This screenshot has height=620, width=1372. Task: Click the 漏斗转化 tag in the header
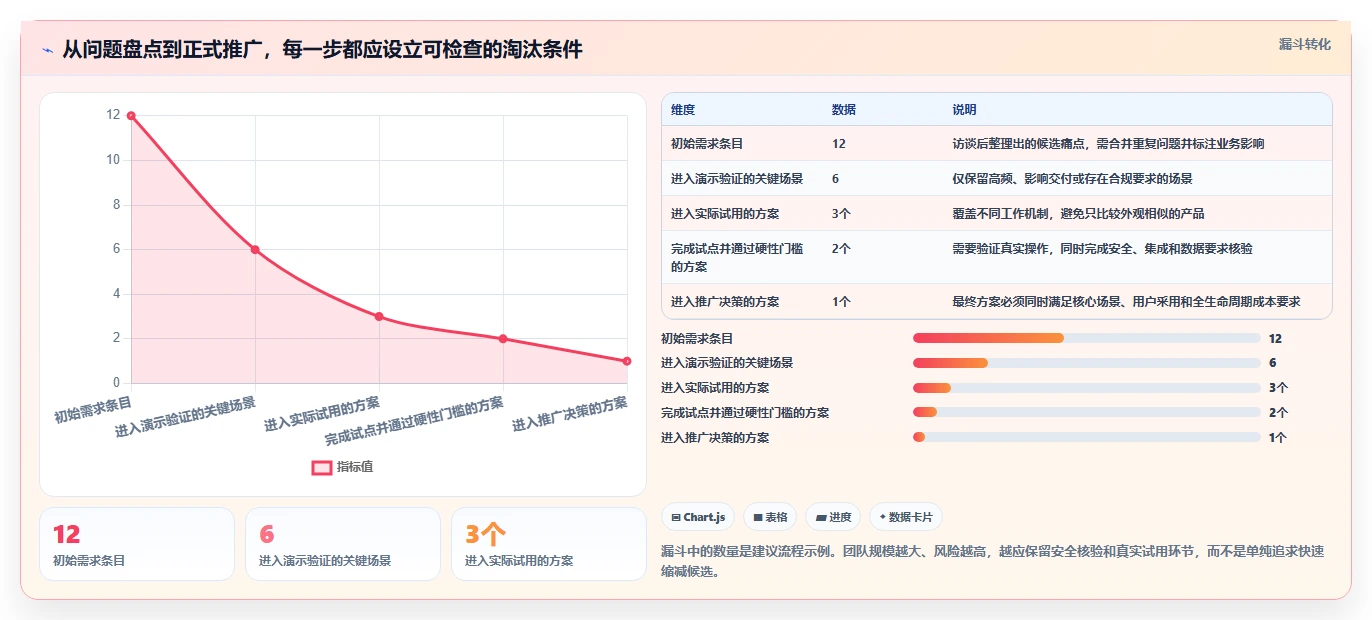[x=1305, y=44]
